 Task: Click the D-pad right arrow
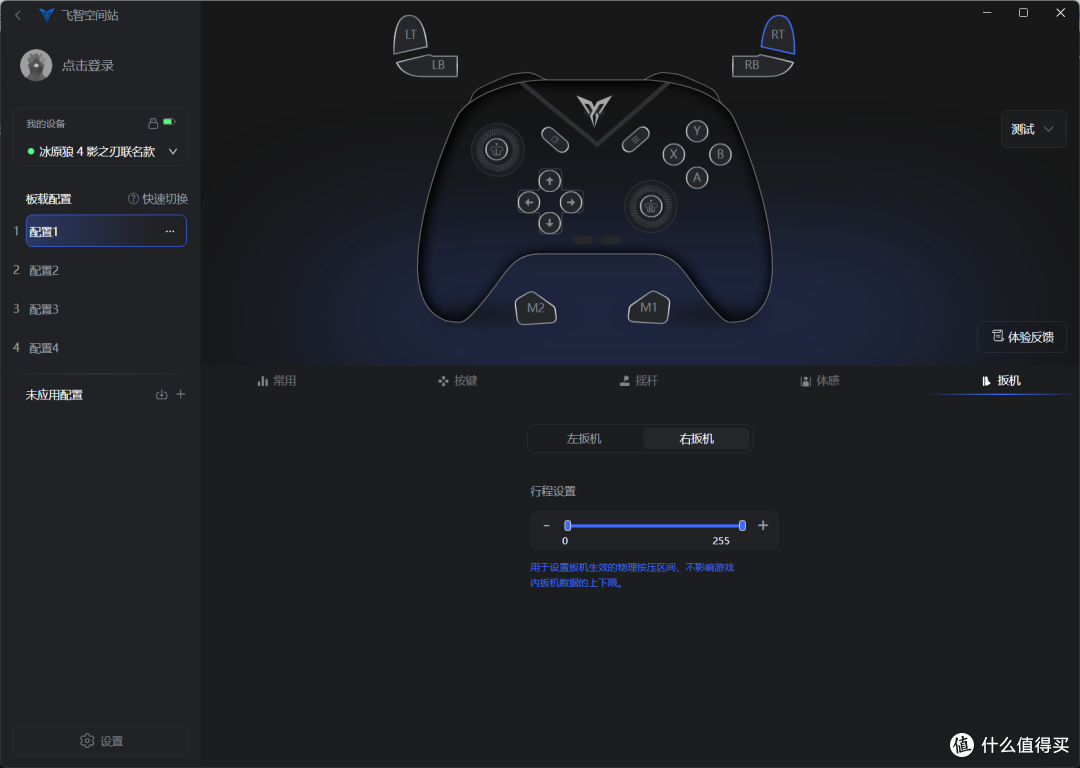[571, 203]
